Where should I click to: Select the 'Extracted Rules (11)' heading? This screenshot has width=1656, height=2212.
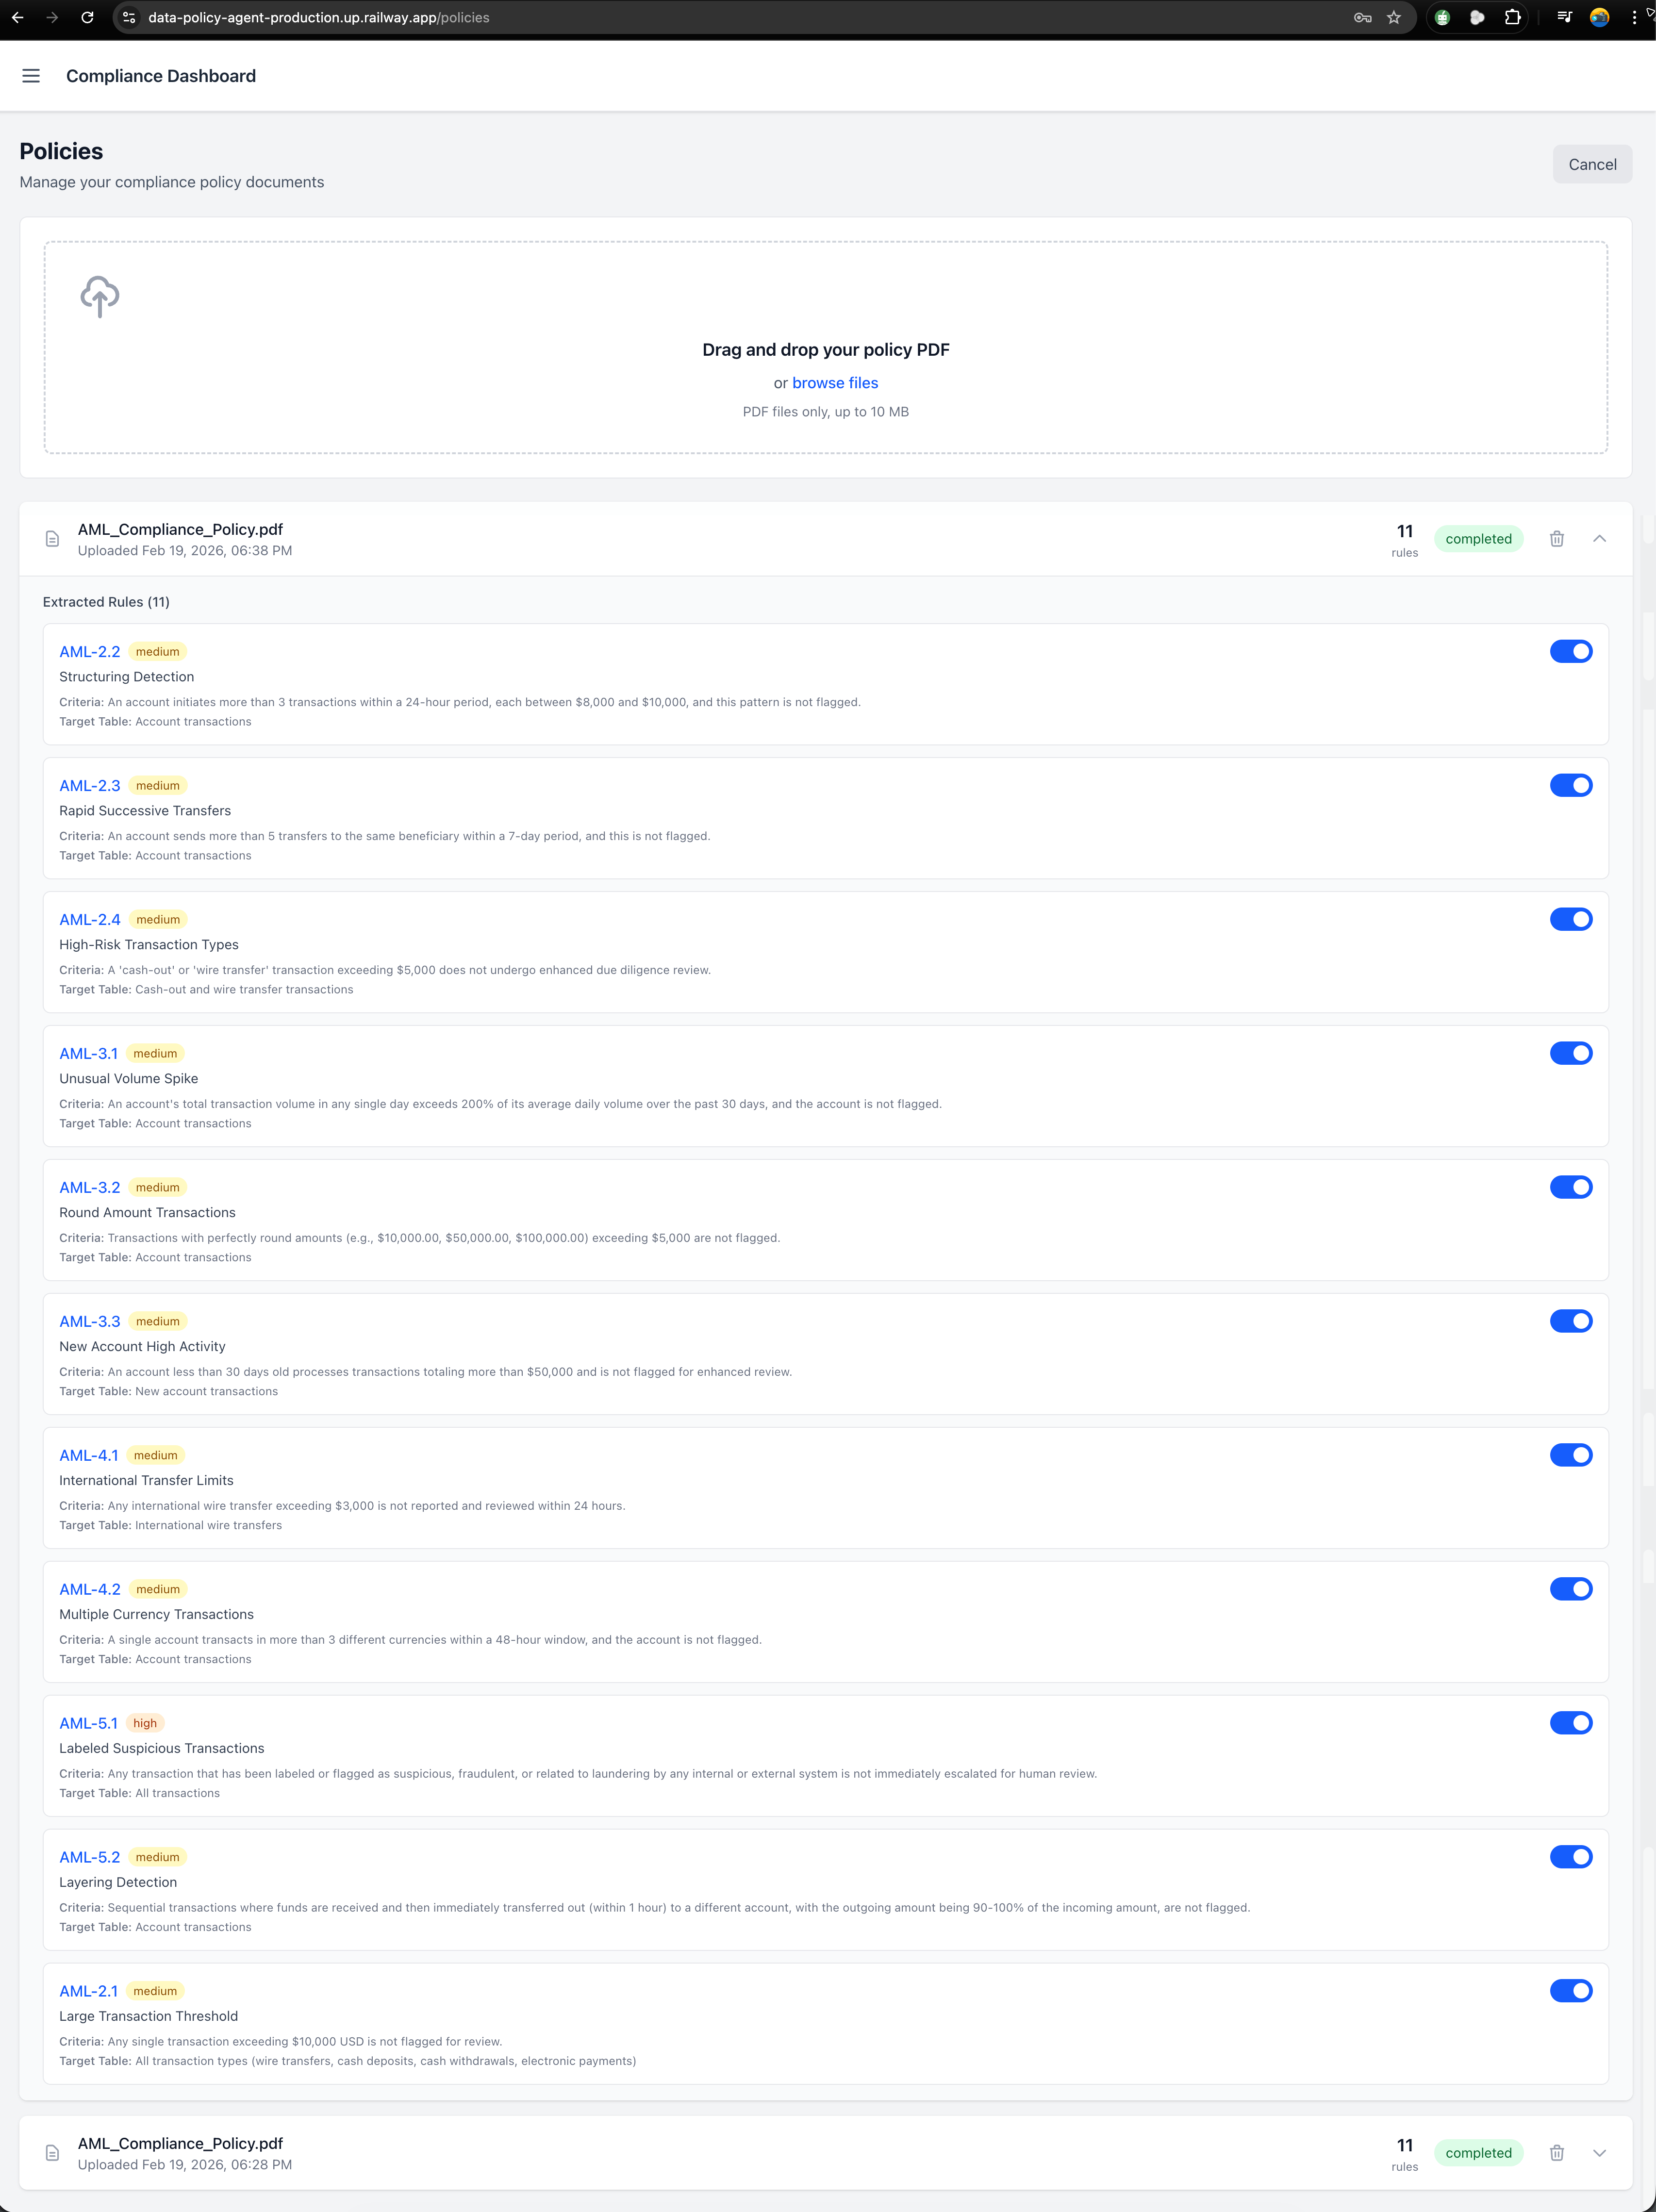click(106, 602)
